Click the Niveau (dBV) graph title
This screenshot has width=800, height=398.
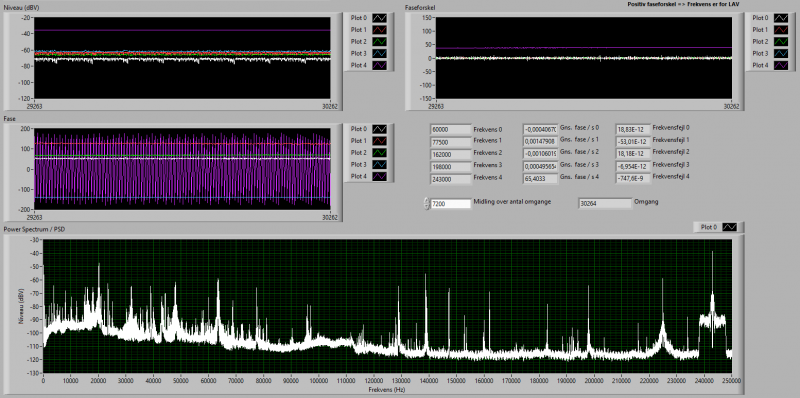click(22, 9)
